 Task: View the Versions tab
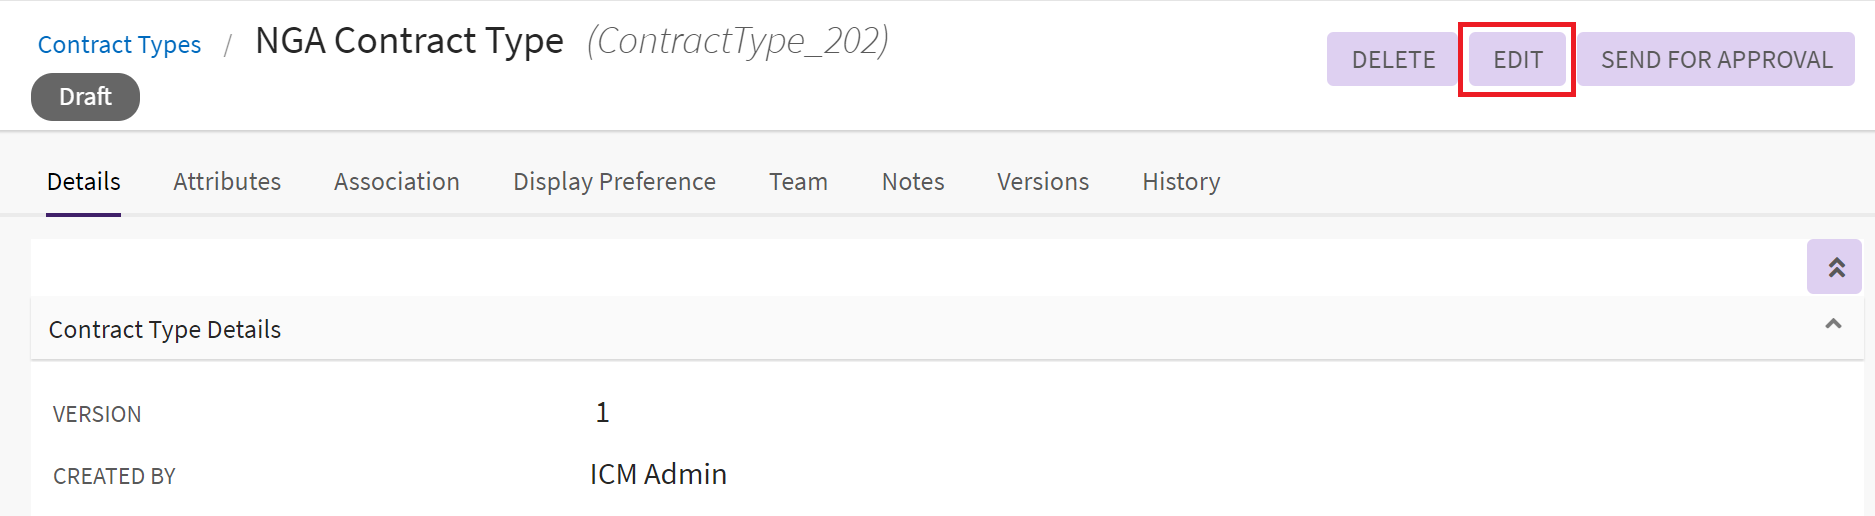point(1043,181)
